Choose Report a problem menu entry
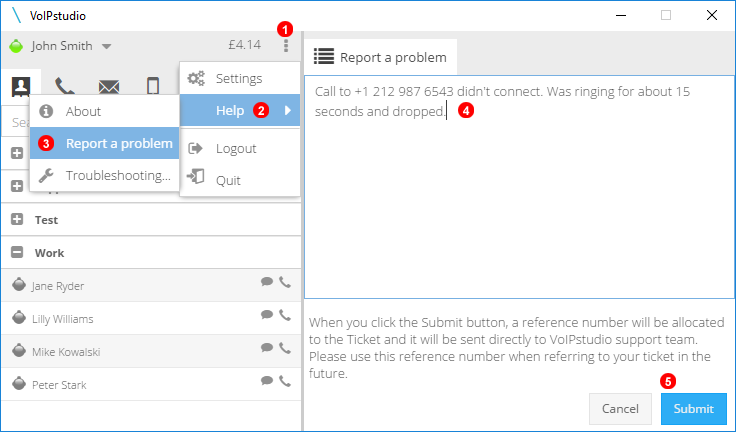Screen dimensions: 736x432 (104, 143)
